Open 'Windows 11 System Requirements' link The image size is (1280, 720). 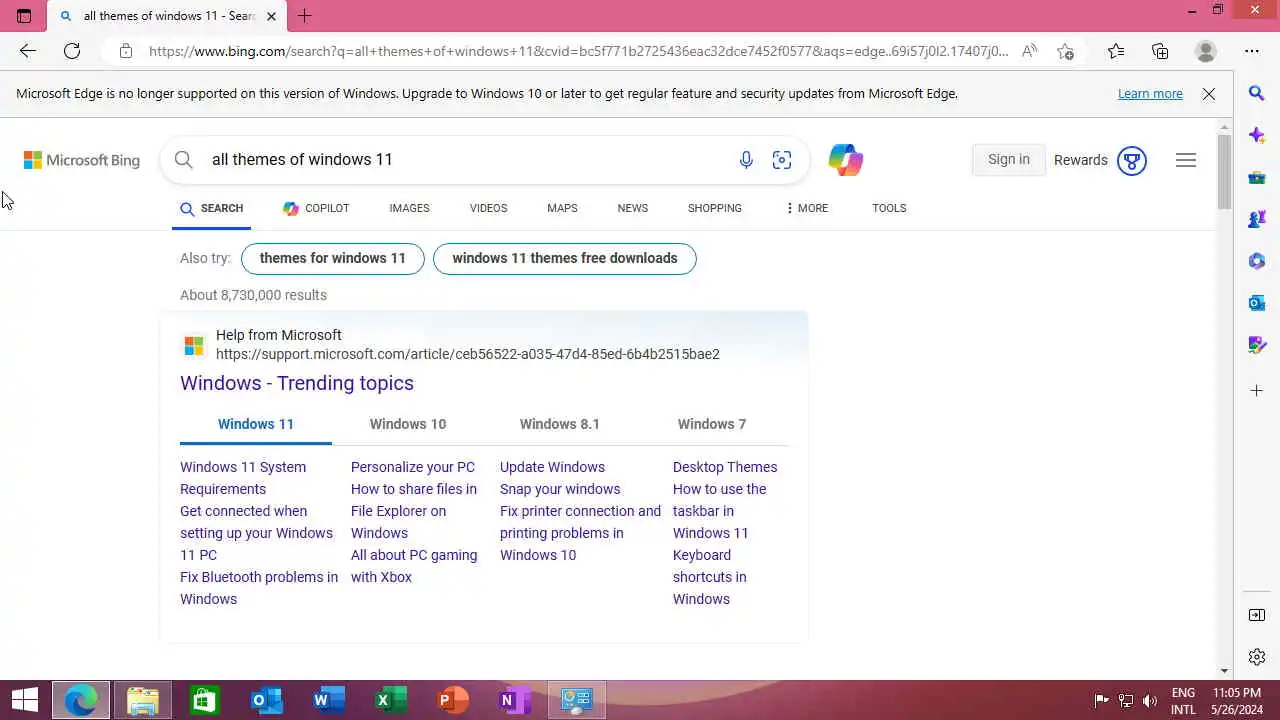coord(243,478)
